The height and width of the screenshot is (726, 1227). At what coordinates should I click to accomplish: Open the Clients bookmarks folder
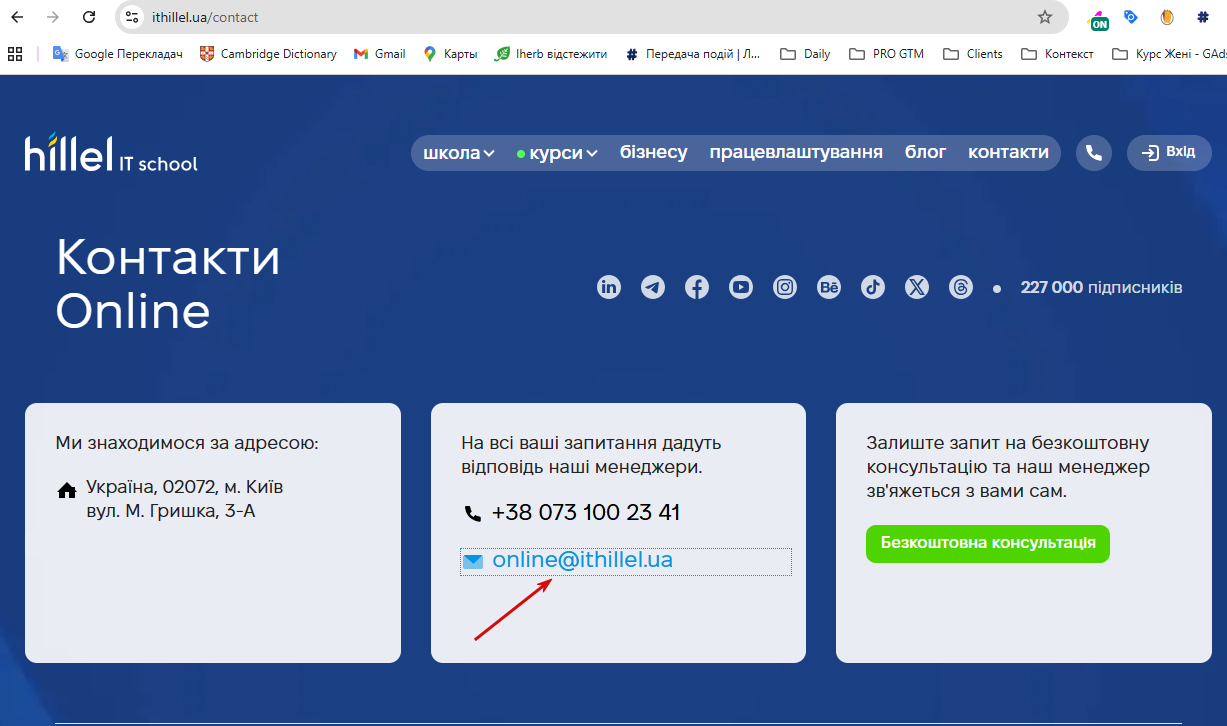[x=973, y=54]
